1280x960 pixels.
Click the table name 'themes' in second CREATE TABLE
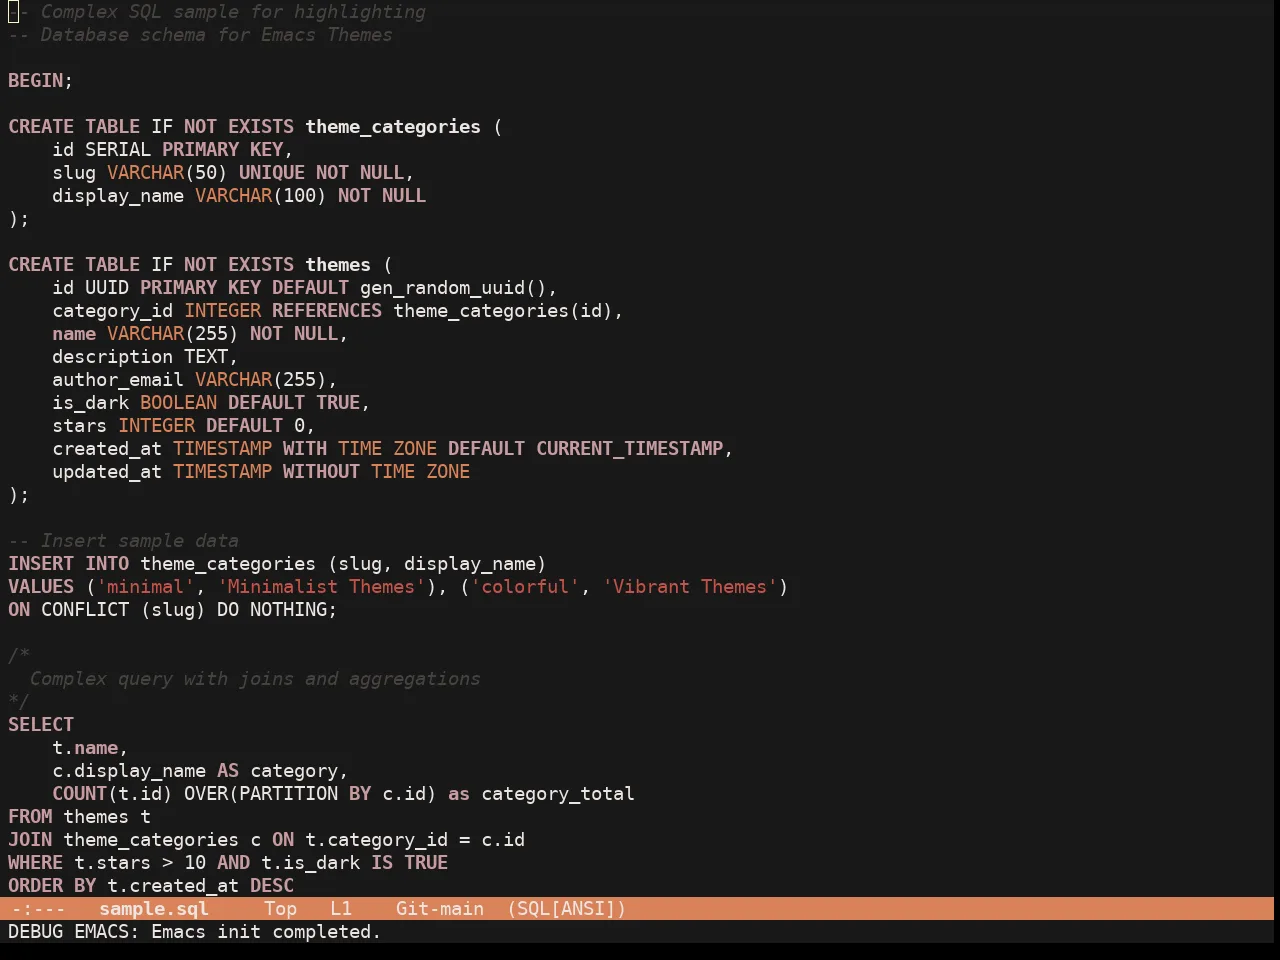click(x=338, y=265)
